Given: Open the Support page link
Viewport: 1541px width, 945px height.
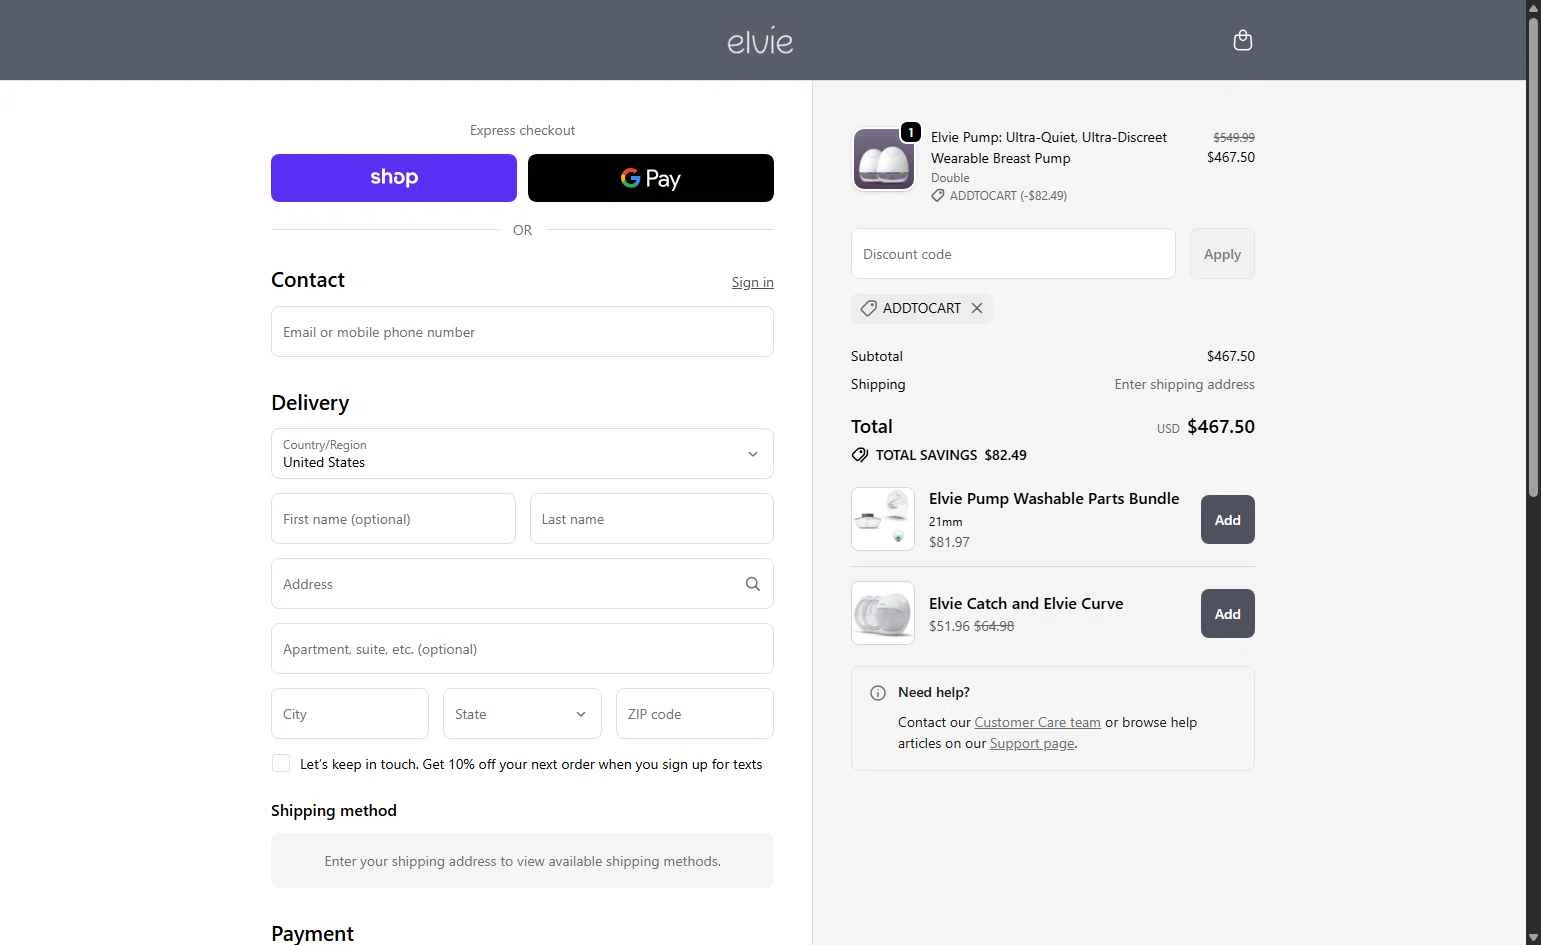Looking at the screenshot, I should [1032, 743].
